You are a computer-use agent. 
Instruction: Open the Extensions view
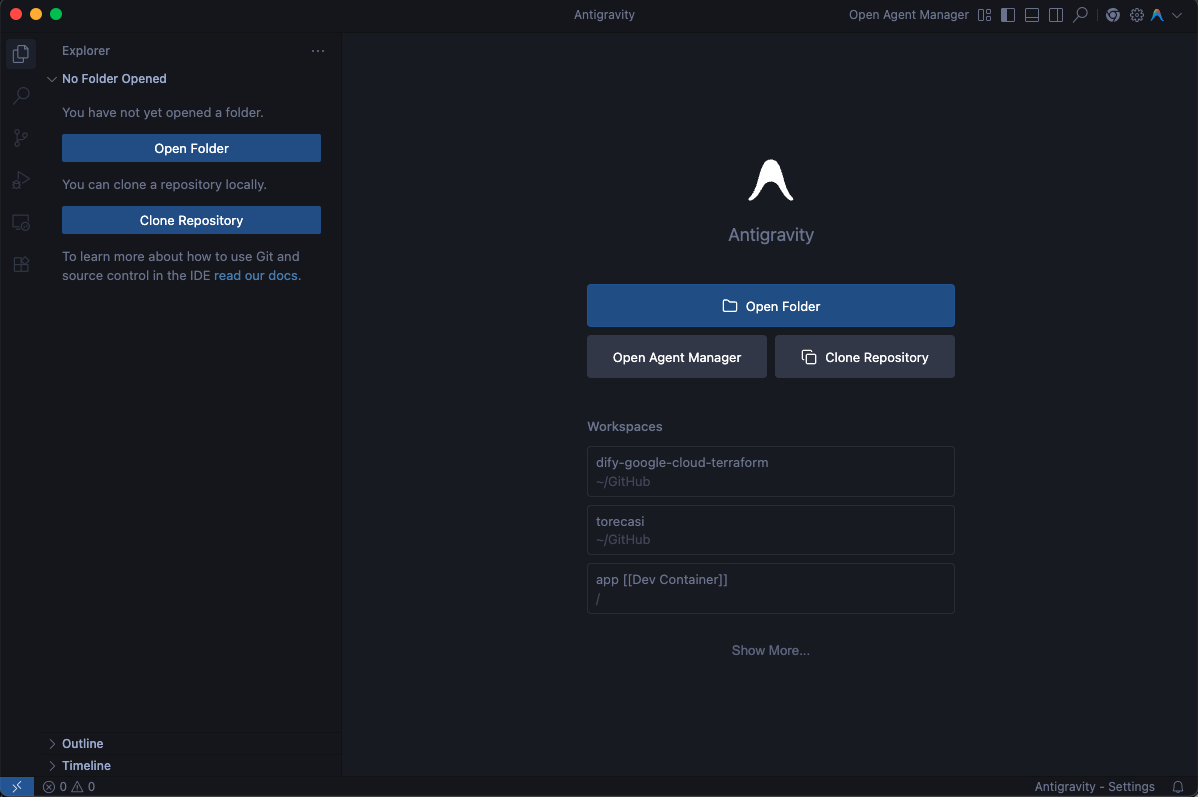20,264
